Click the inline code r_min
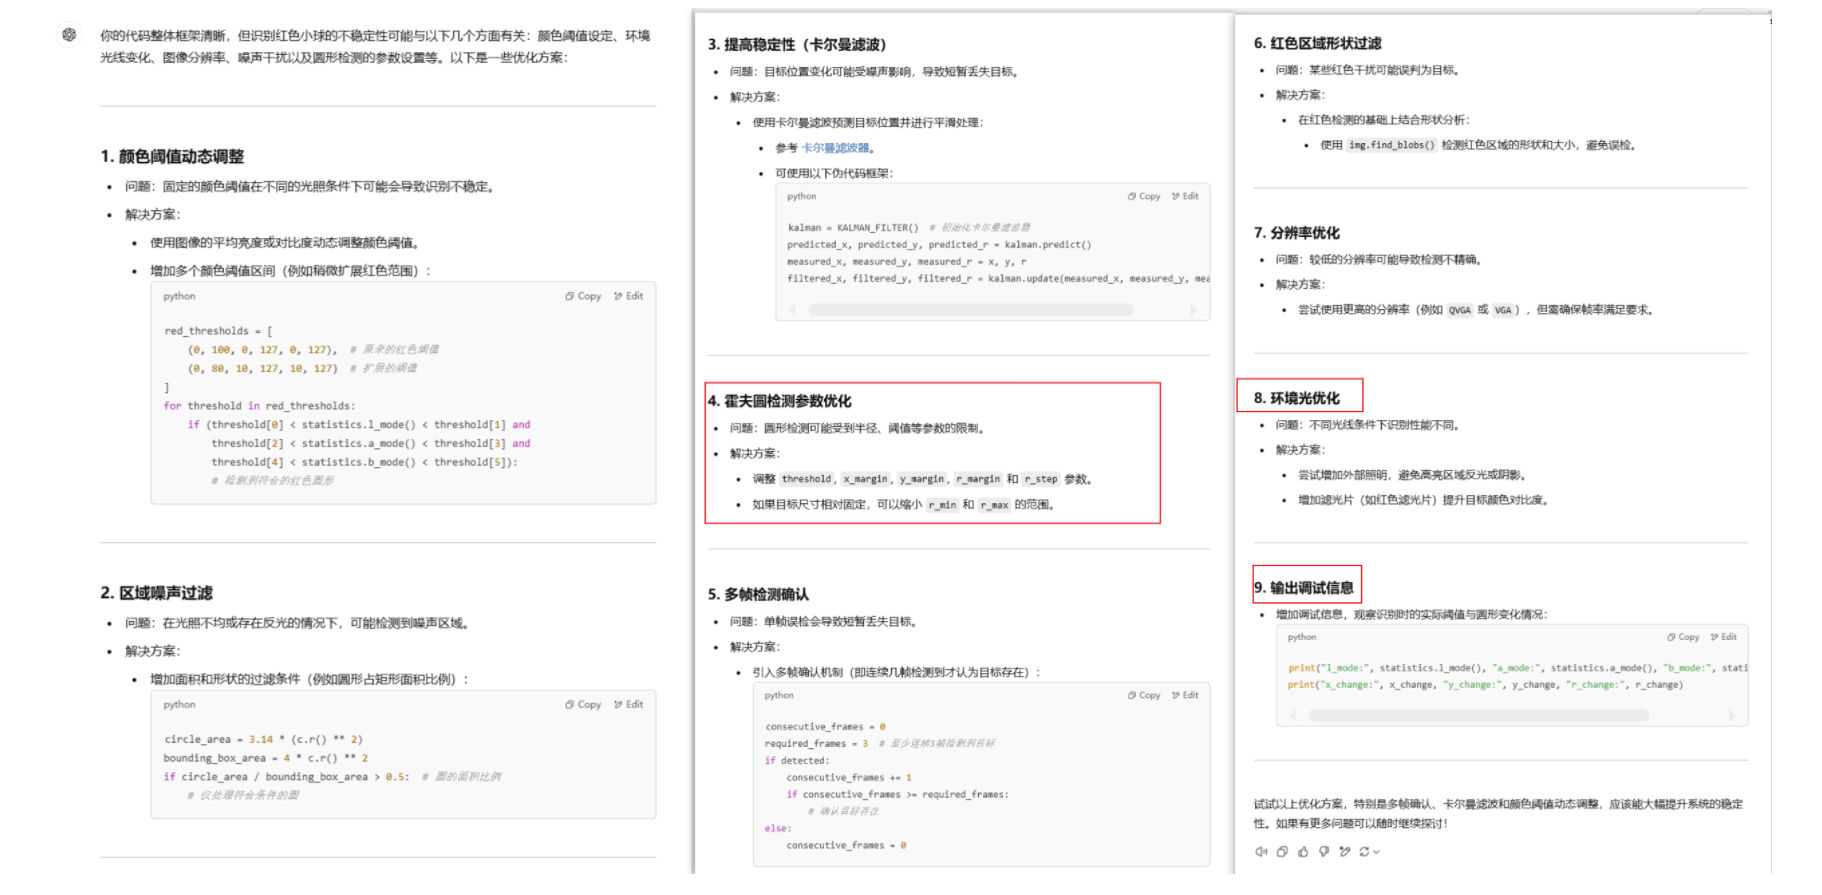This screenshot has width=1822, height=895. [x=942, y=505]
